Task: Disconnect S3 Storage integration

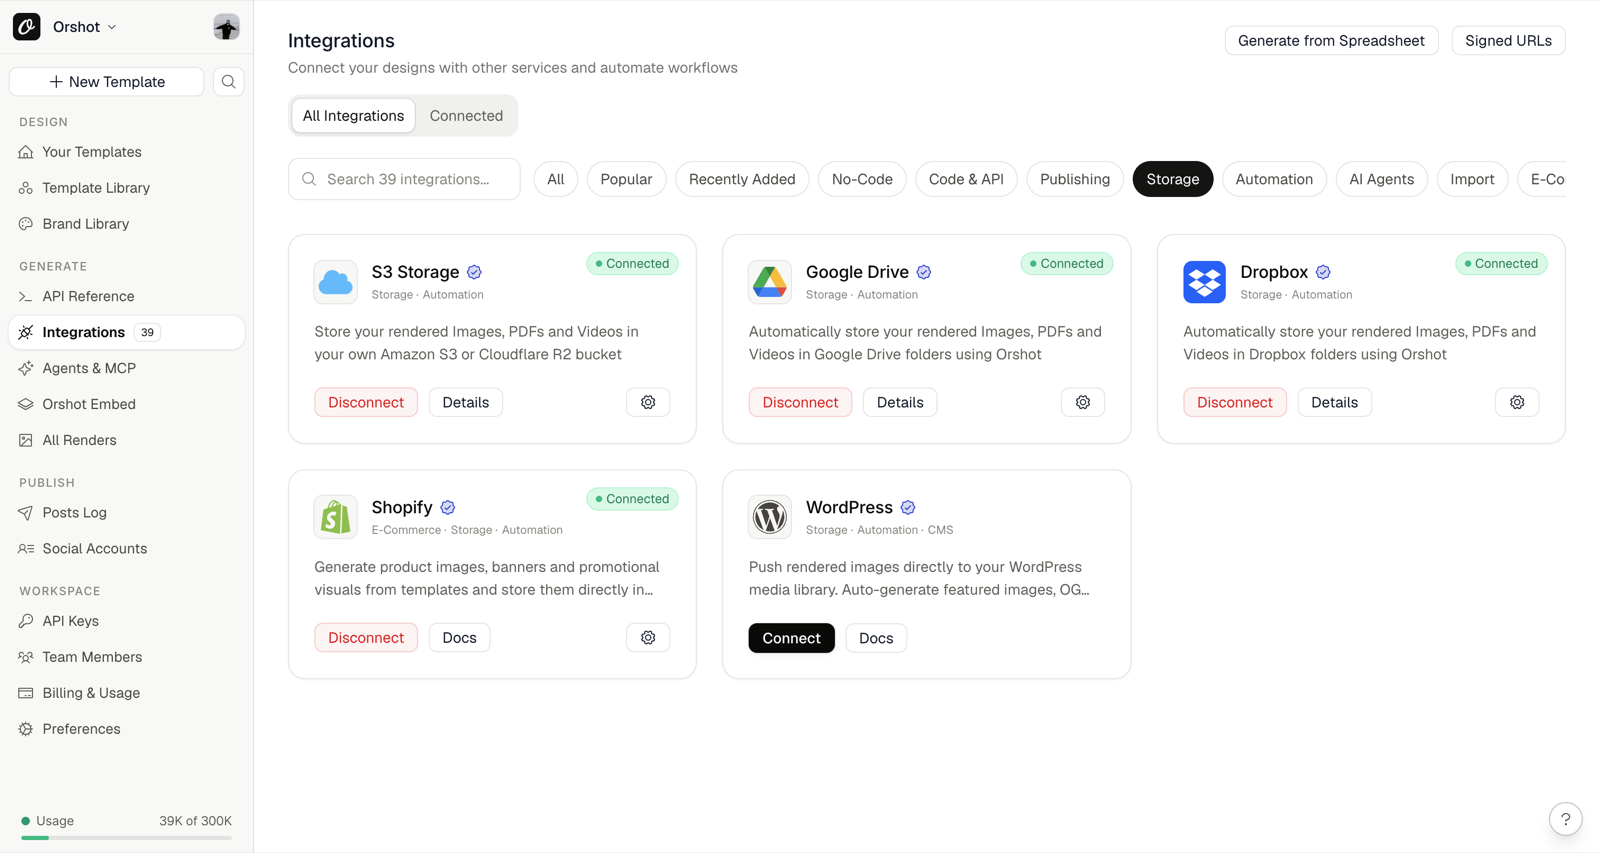Action: [366, 402]
